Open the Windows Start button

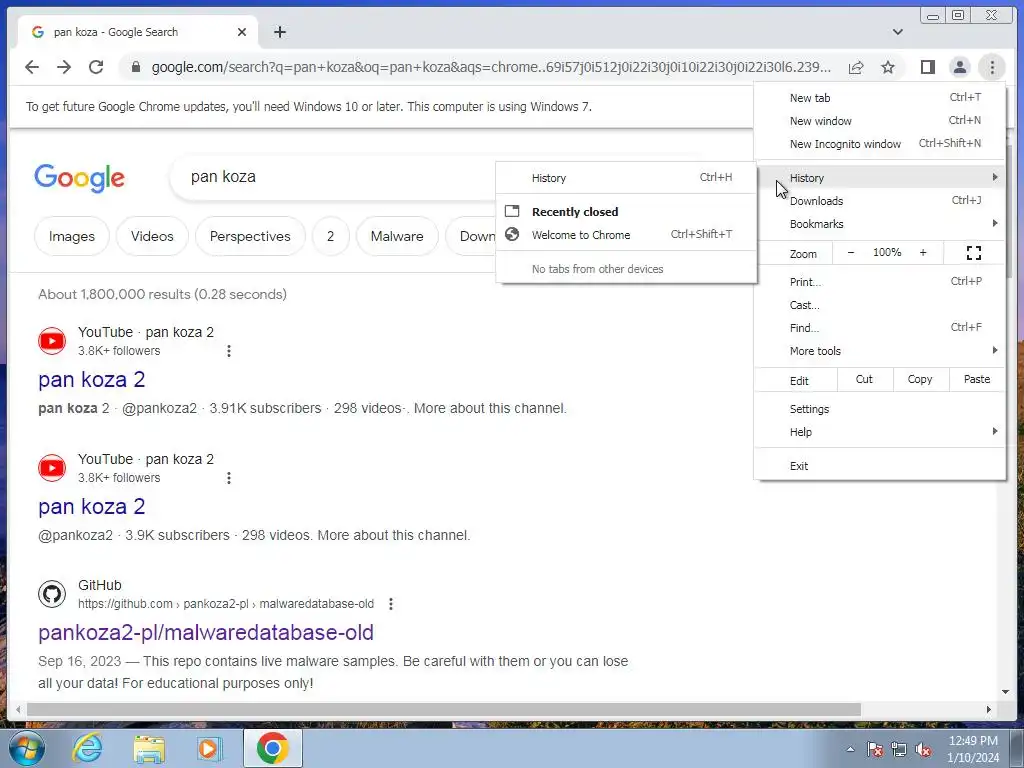click(x=27, y=748)
